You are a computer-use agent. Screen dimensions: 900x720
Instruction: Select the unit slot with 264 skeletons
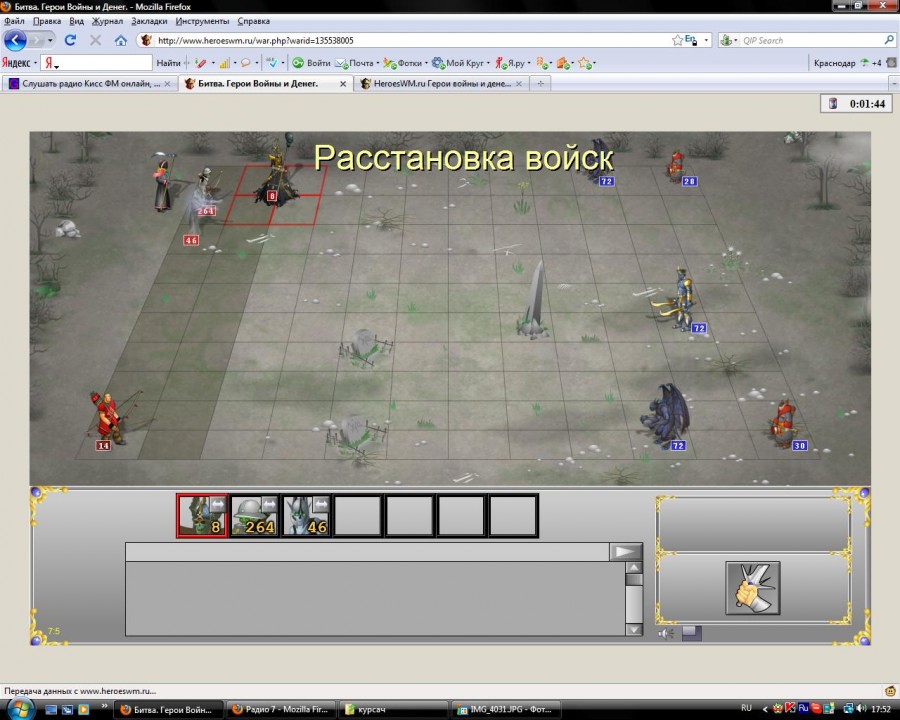click(x=254, y=516)
